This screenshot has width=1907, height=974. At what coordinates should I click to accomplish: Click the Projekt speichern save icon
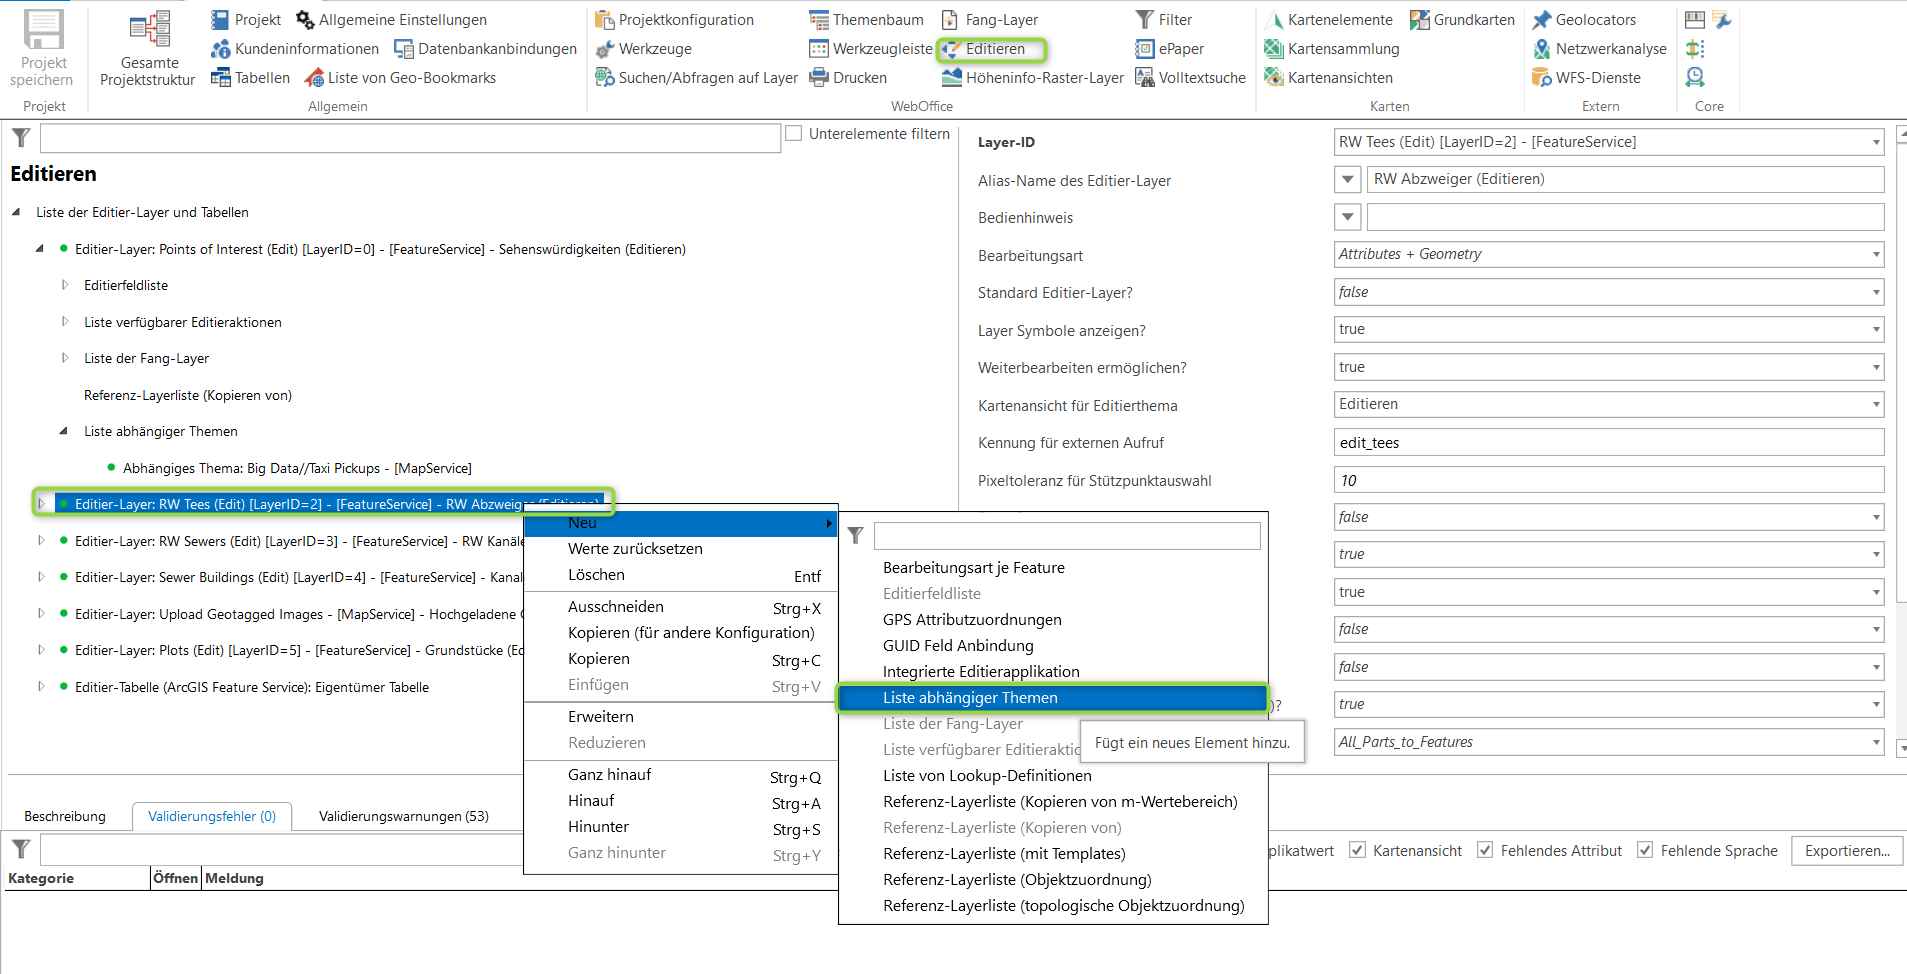[x=43, y=30]
